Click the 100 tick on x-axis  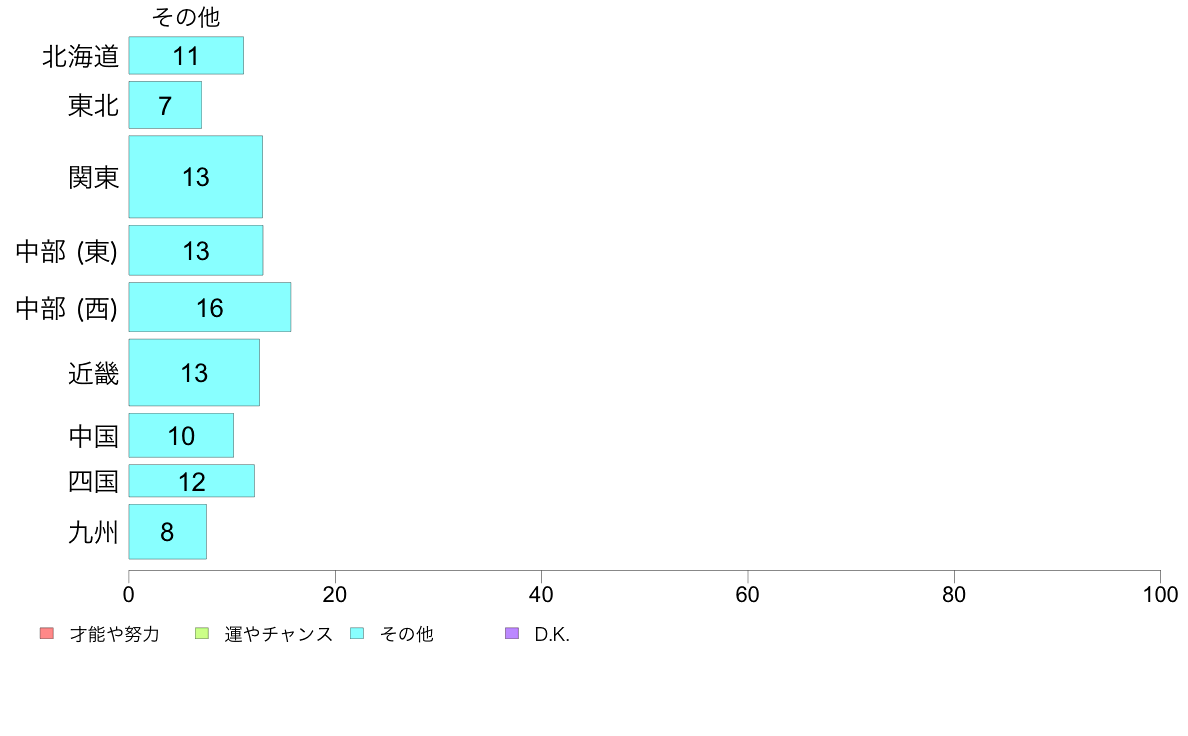point(1160,594)
